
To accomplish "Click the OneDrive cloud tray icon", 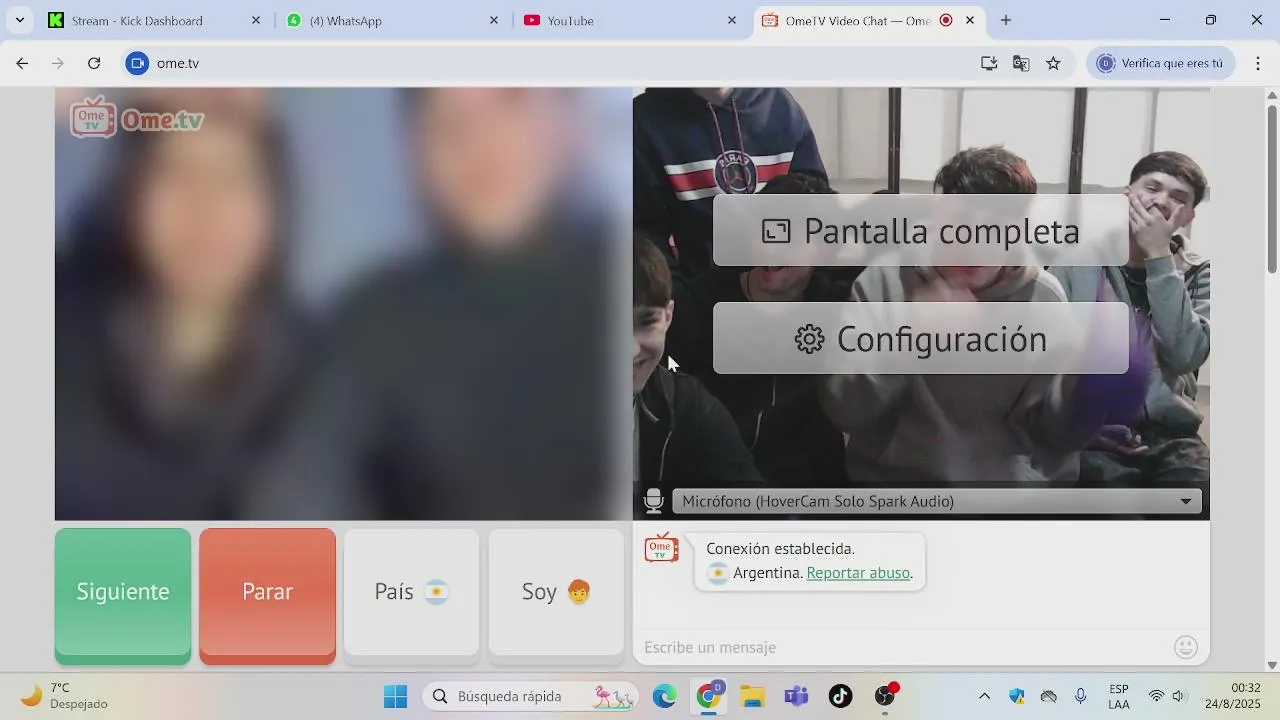I will tap(1049, 696).
